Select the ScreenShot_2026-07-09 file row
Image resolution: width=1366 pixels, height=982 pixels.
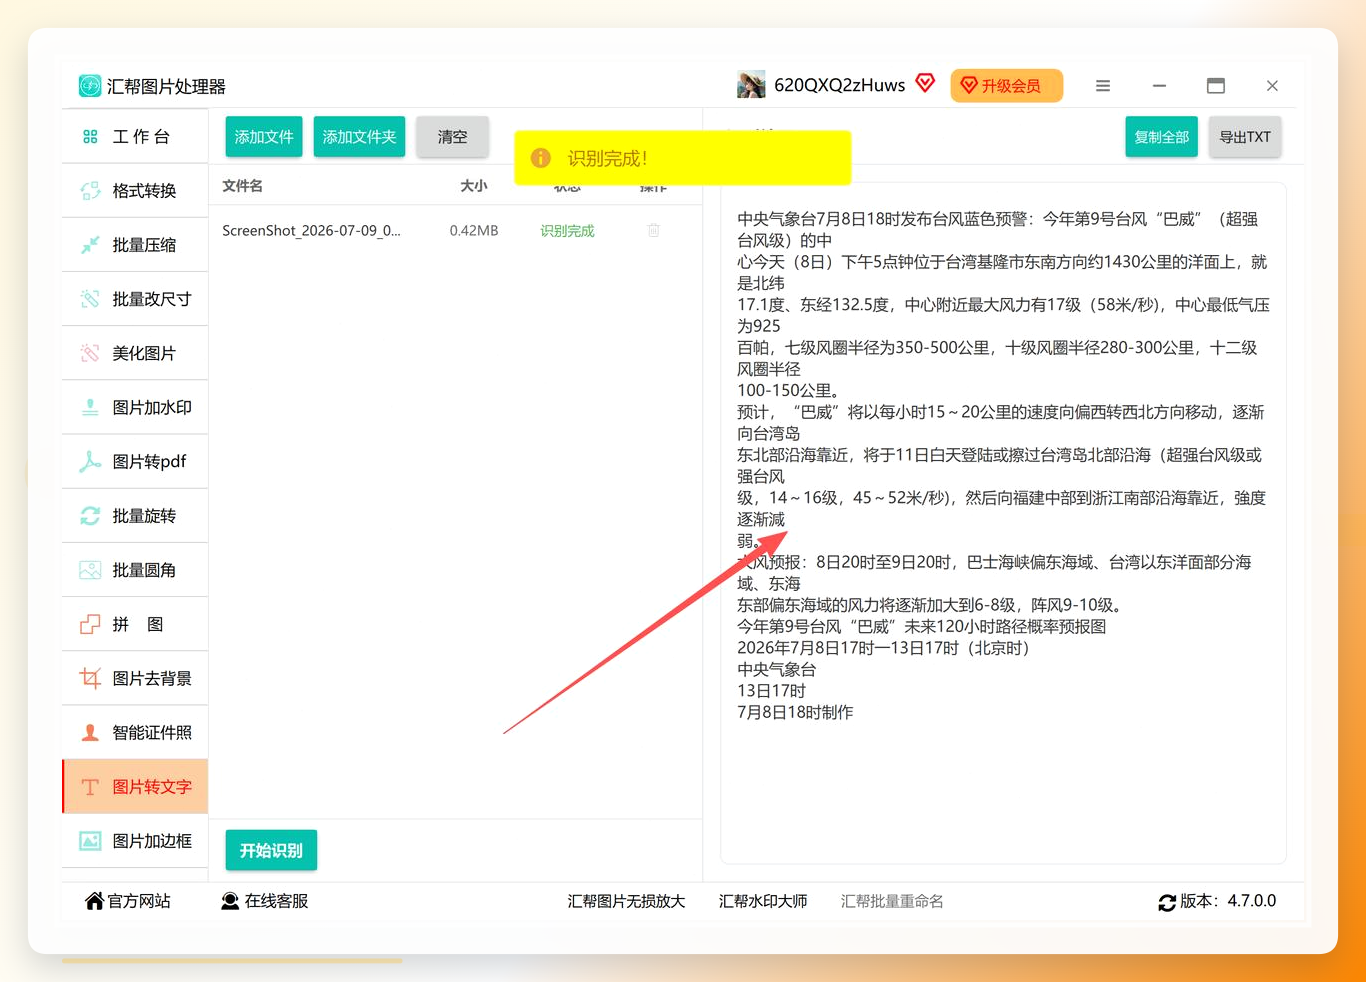(455, 230)
